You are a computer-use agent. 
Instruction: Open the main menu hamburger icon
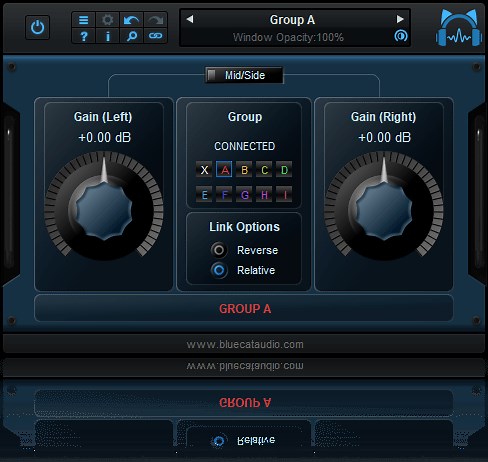[83, 20]
